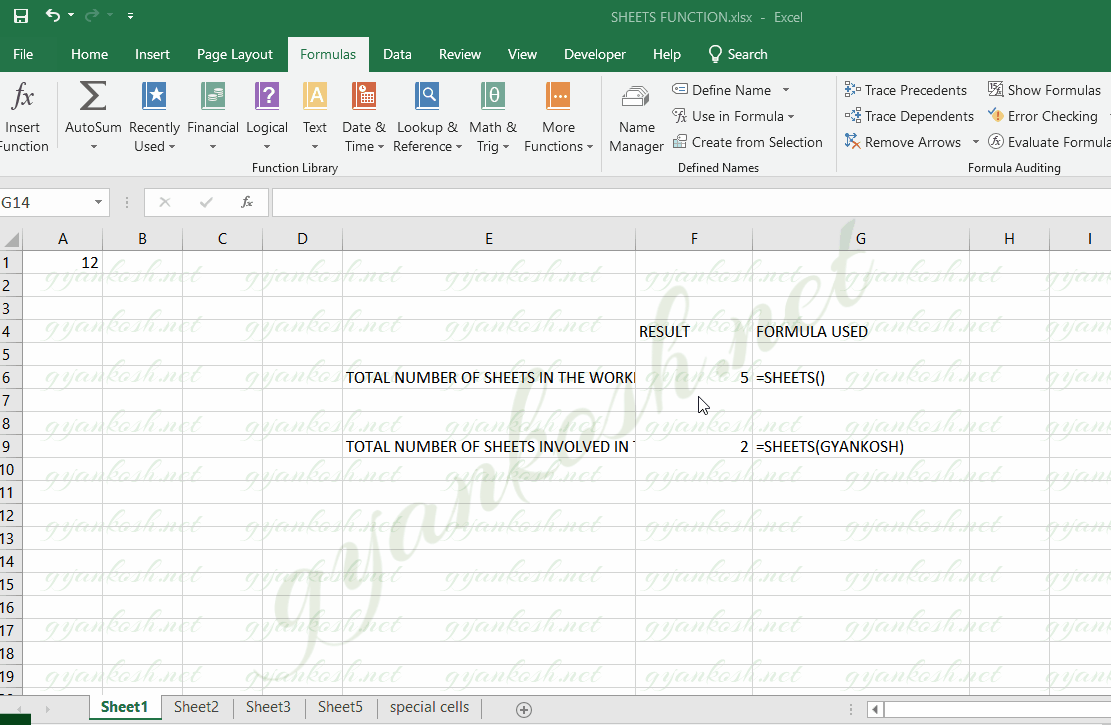Click the Undo arrow icon
1111x725 pixels.
(52, 15)
